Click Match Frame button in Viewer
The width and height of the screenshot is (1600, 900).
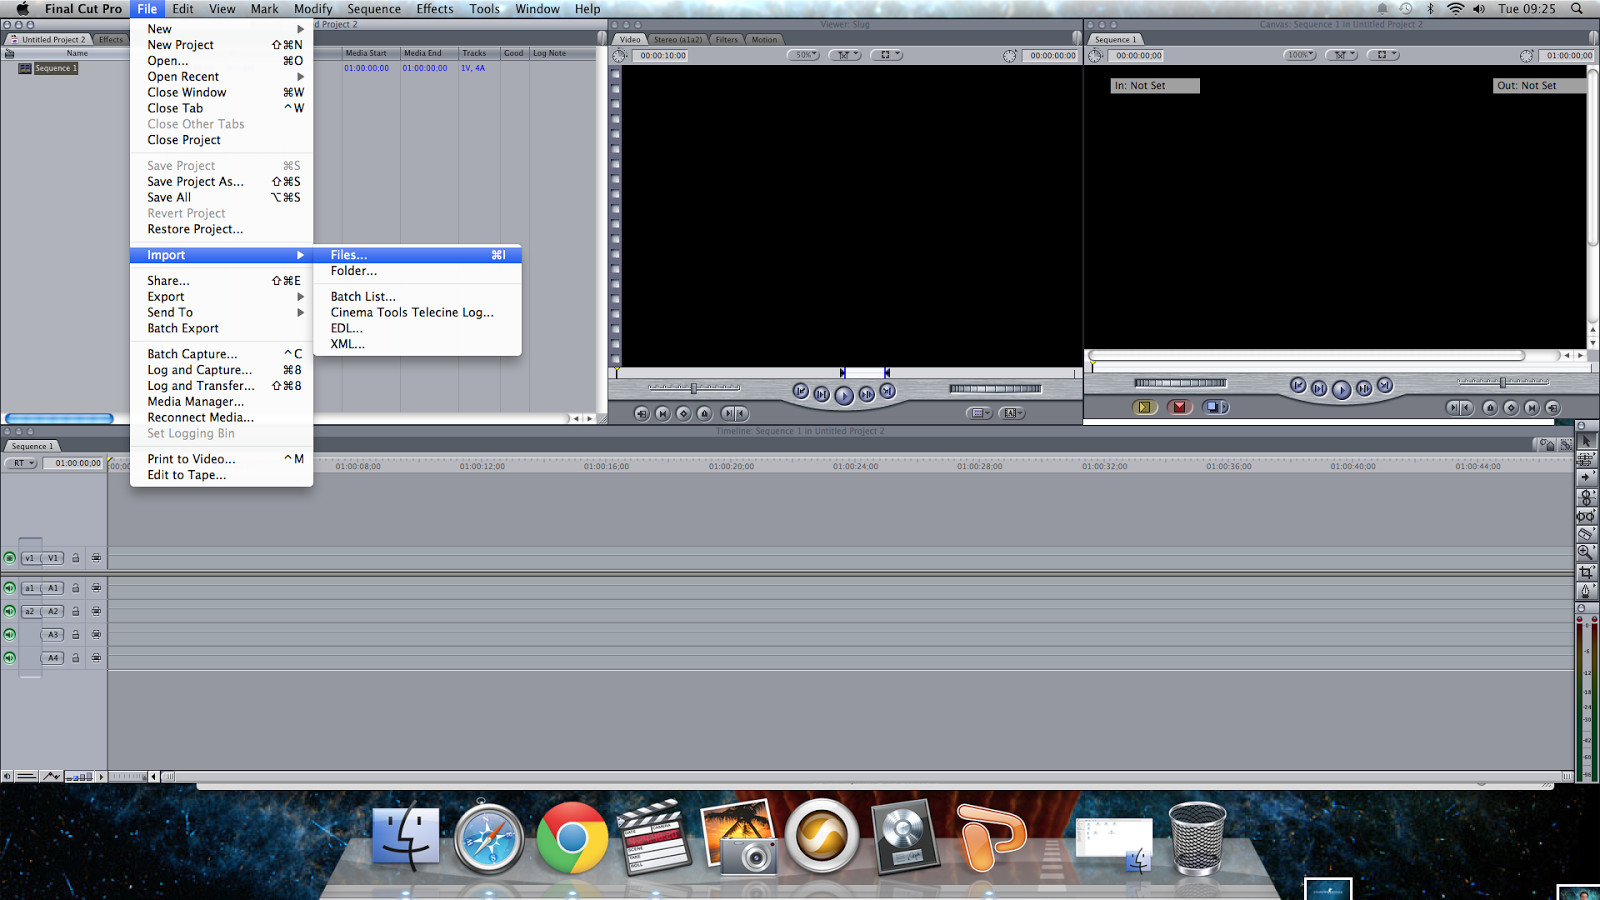click(x=641, y=413)
